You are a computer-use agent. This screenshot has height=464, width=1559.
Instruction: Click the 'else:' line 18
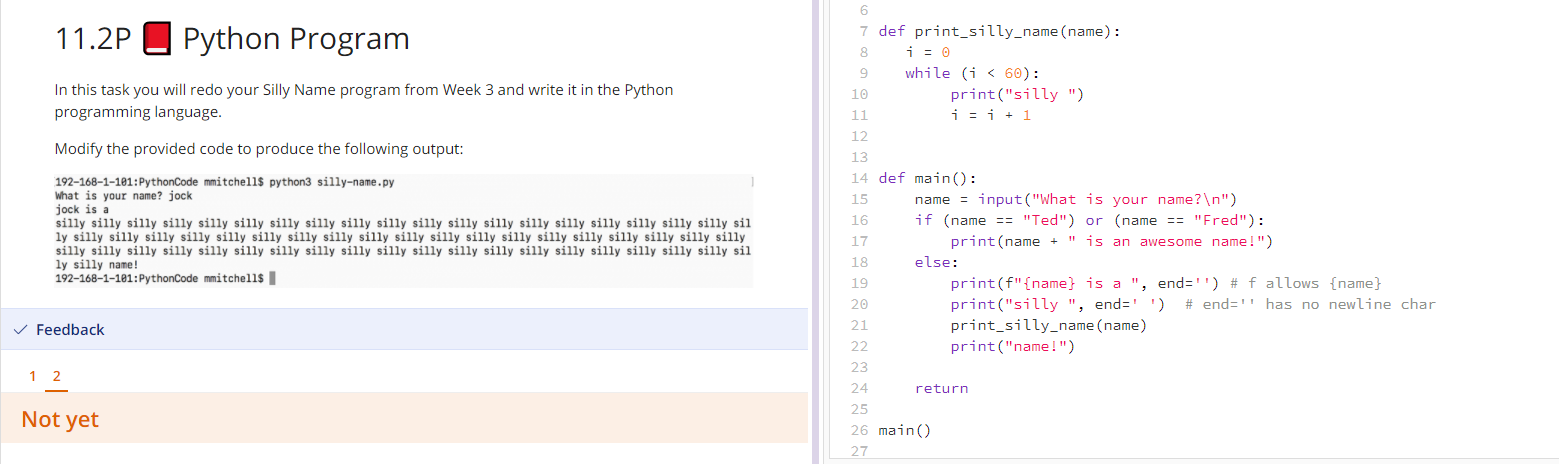(x=936, y=262)
